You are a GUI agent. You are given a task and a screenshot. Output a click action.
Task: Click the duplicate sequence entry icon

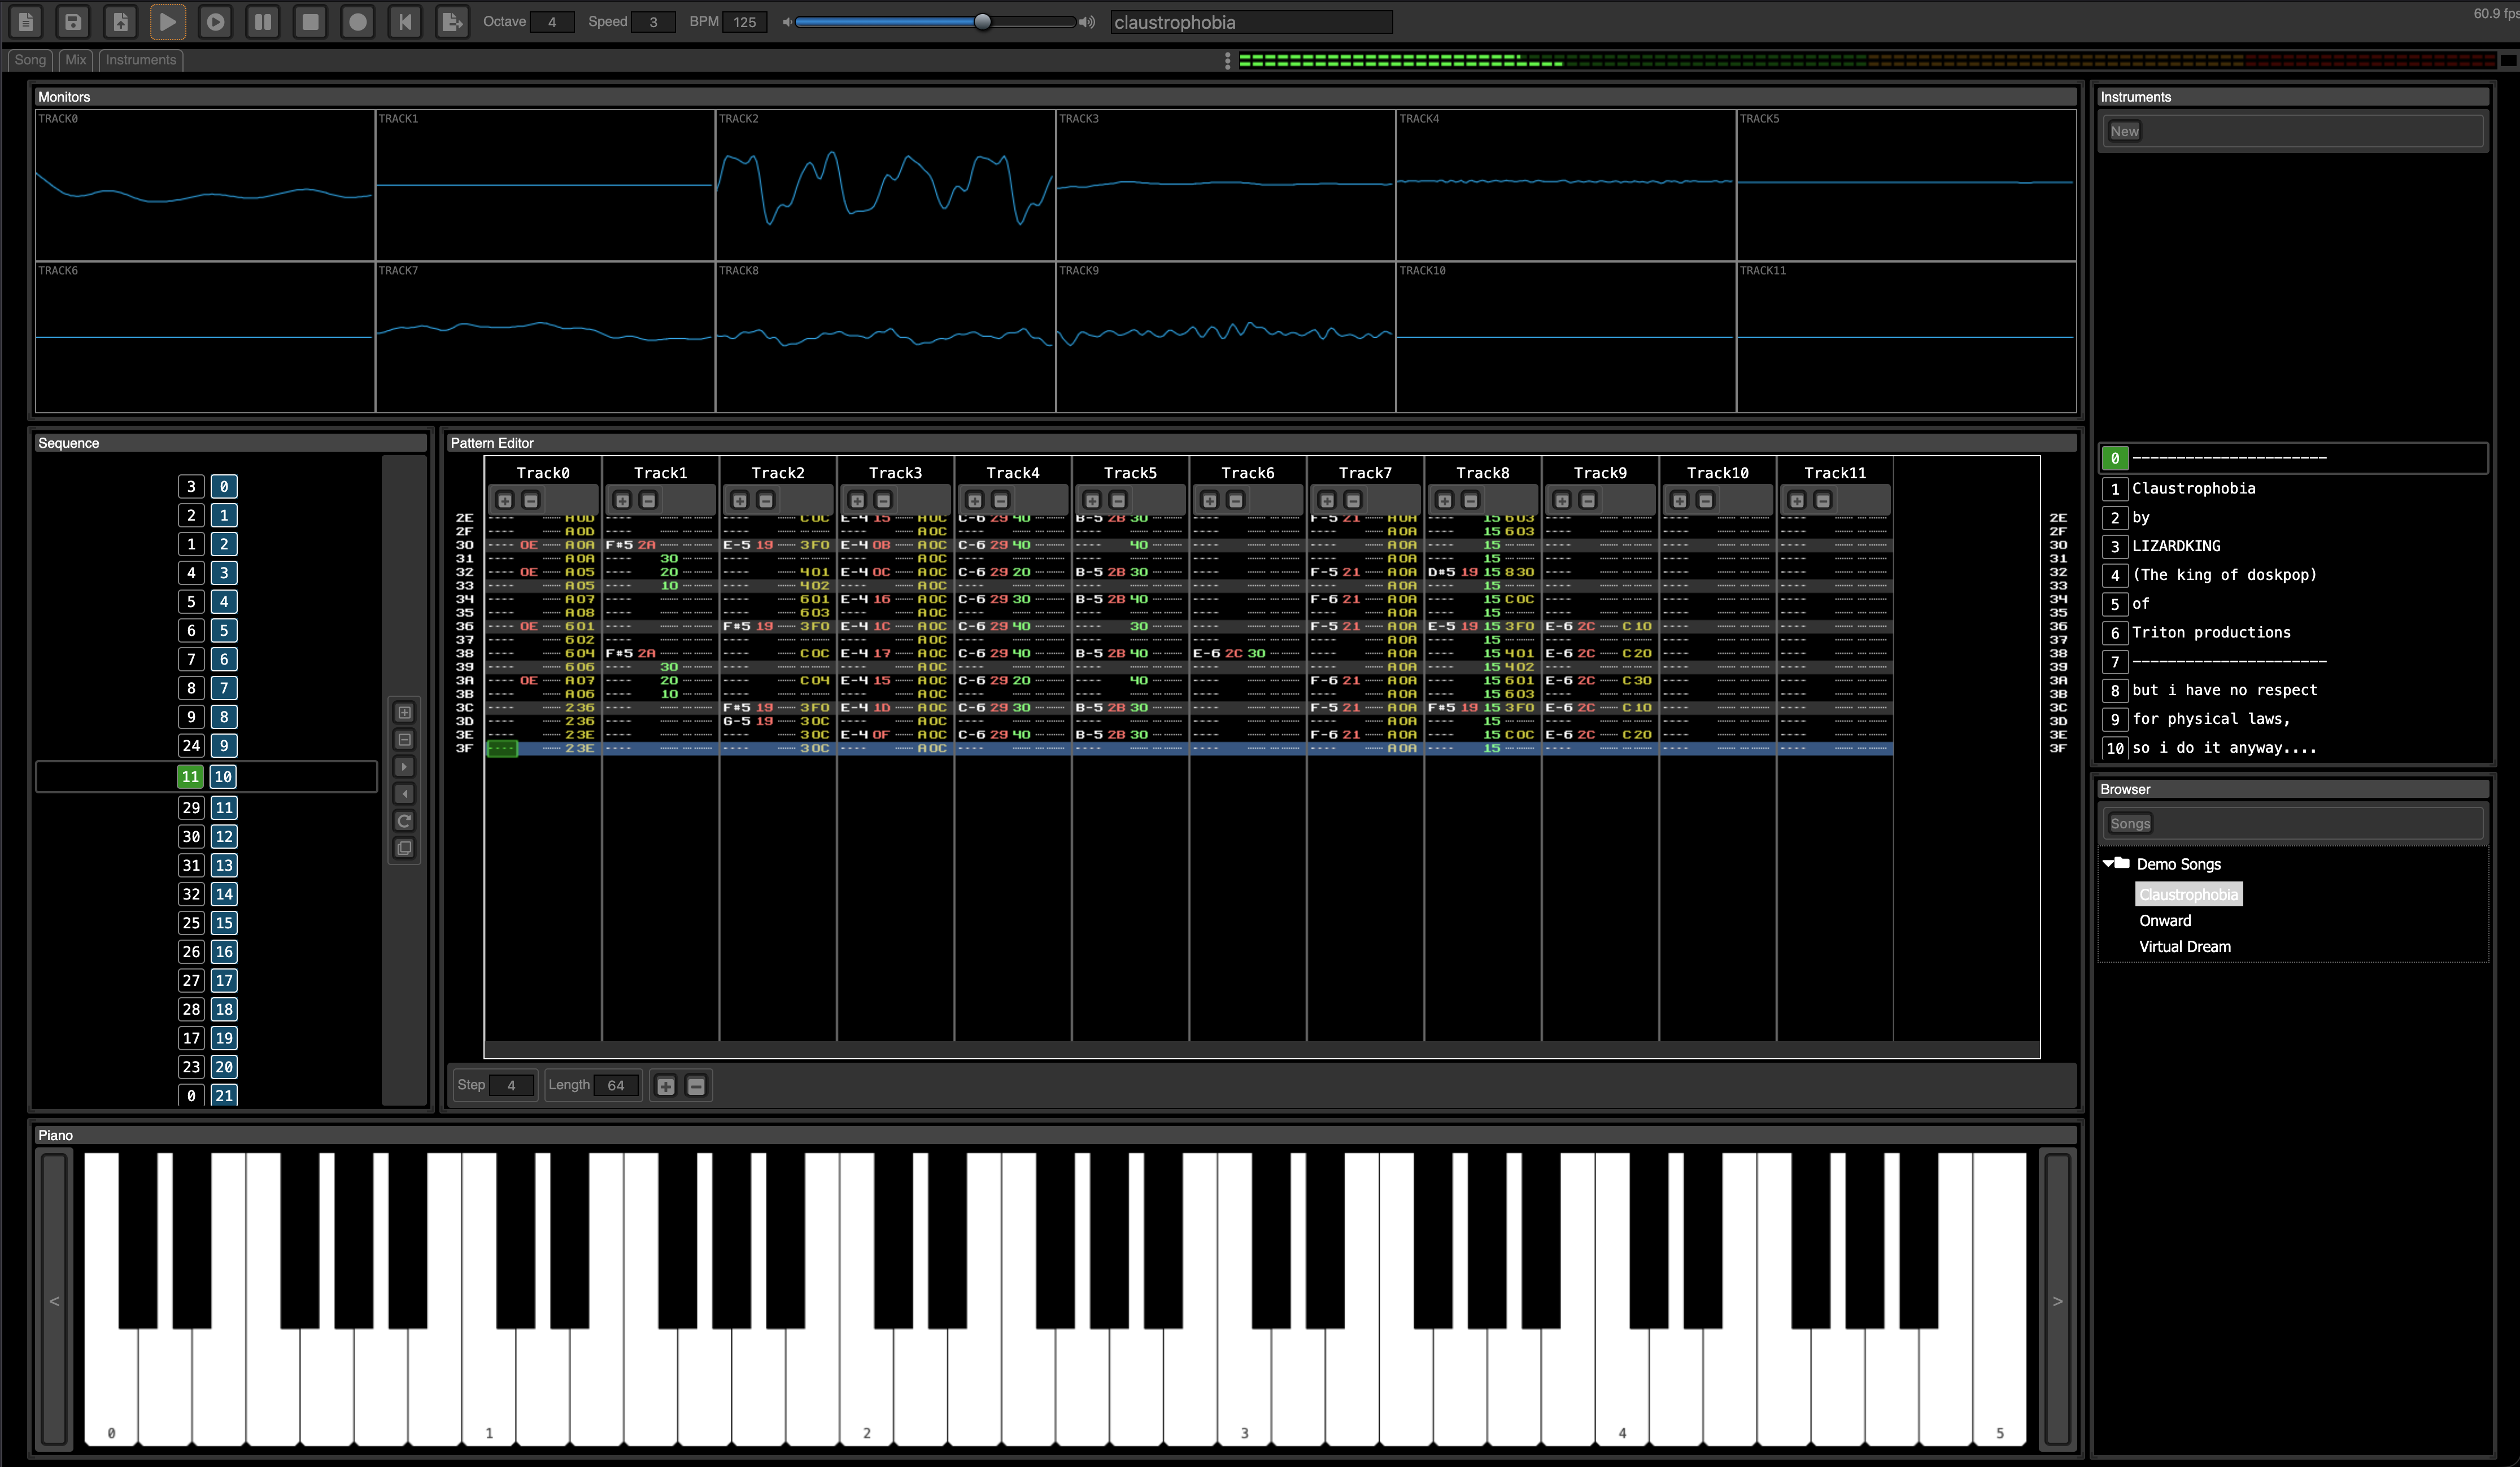[404, 848]
